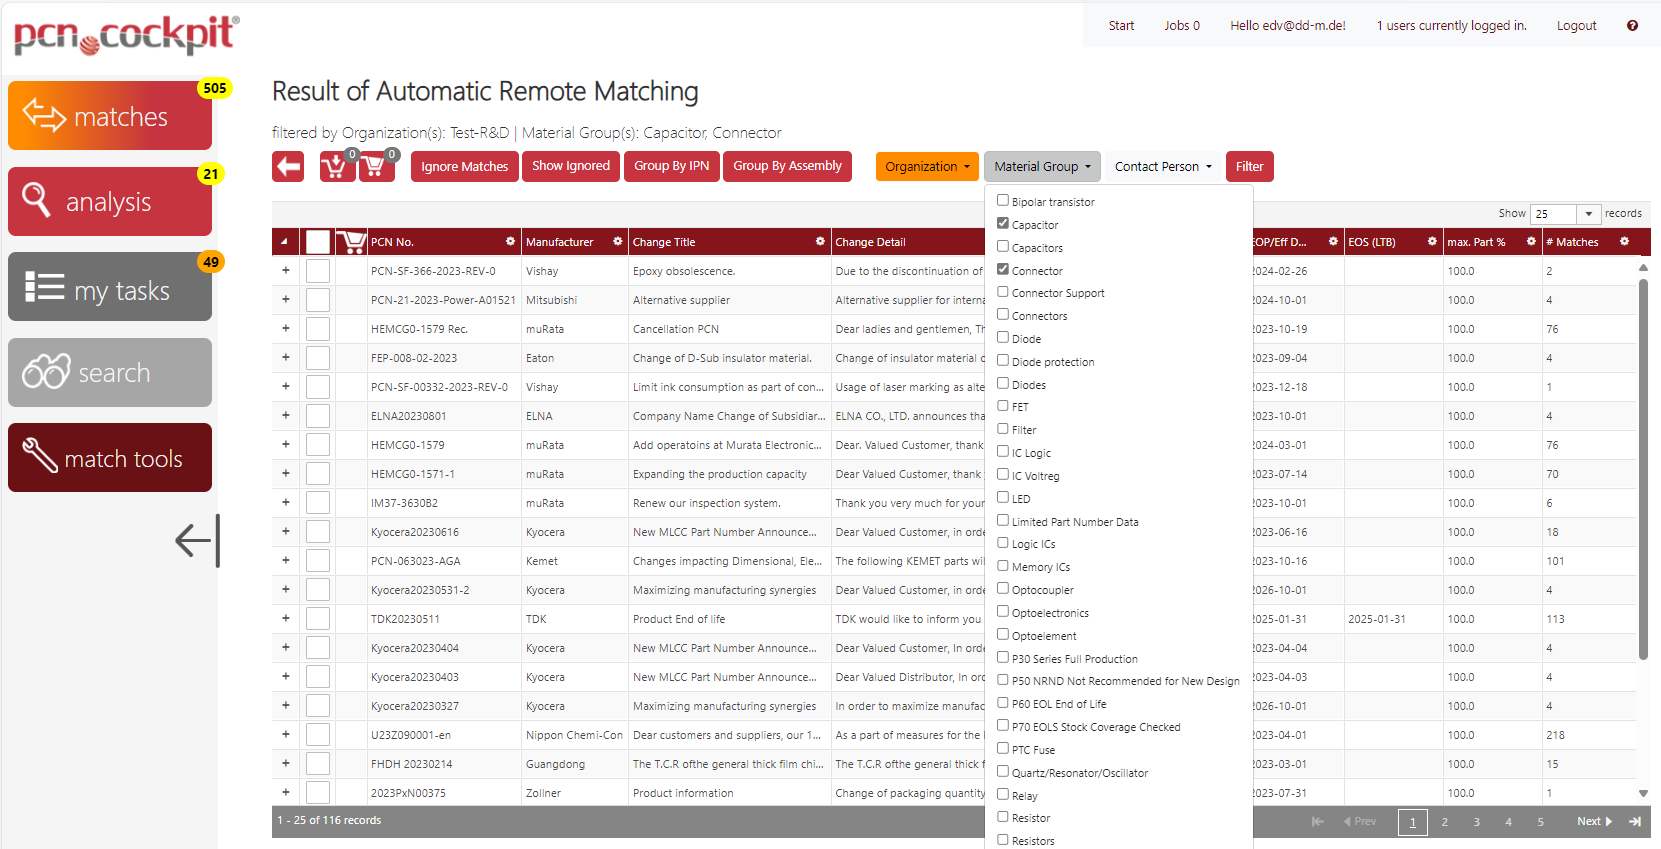The width and height of the screenshot is (1661, 849).
Task: Click the Group By IPN button
Action: click(x=671, y=166)
